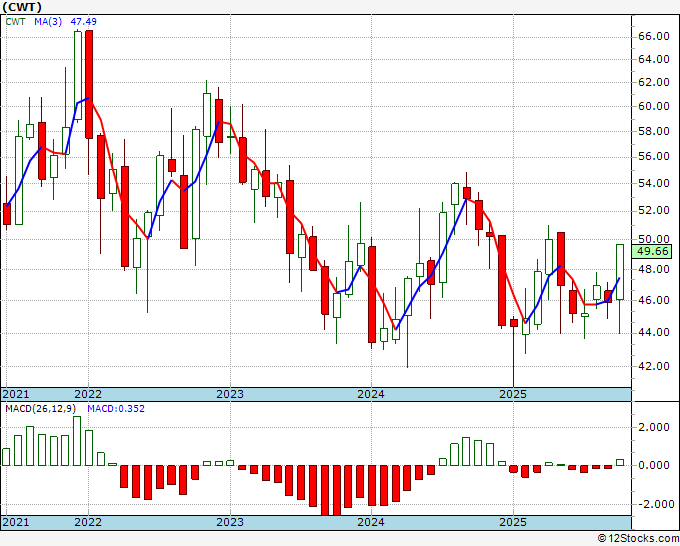Click 2021 on price chart time axis

tap(16, 394)
